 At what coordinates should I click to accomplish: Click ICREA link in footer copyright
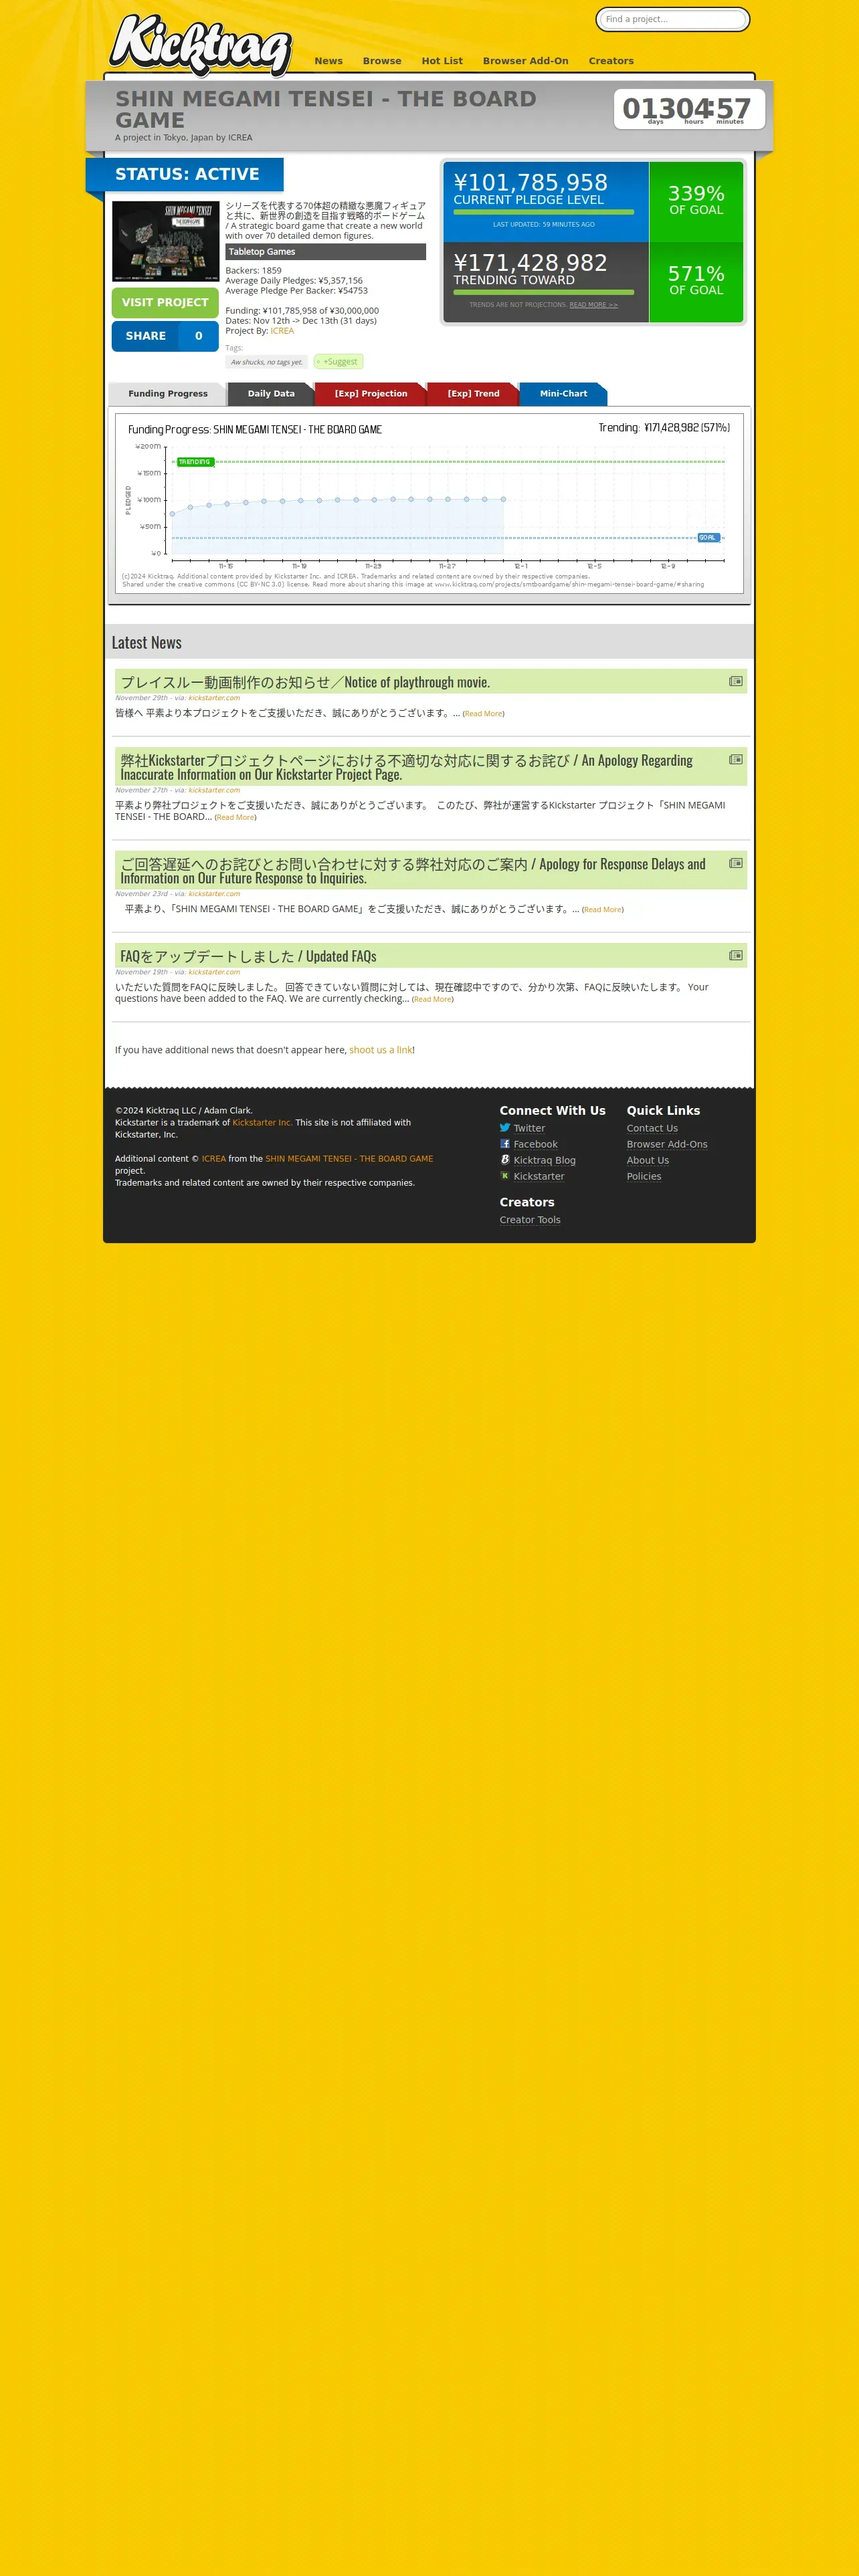tap(214, 1159)
